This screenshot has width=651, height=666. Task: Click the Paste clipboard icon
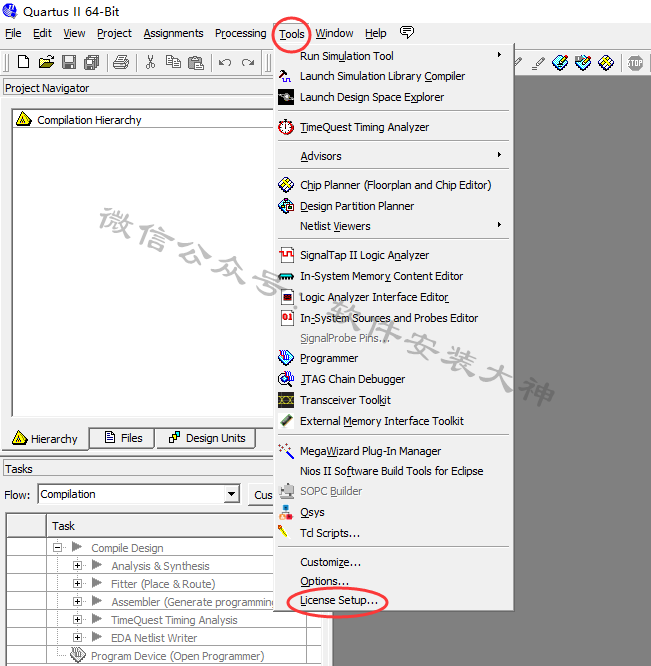point(196,62)
